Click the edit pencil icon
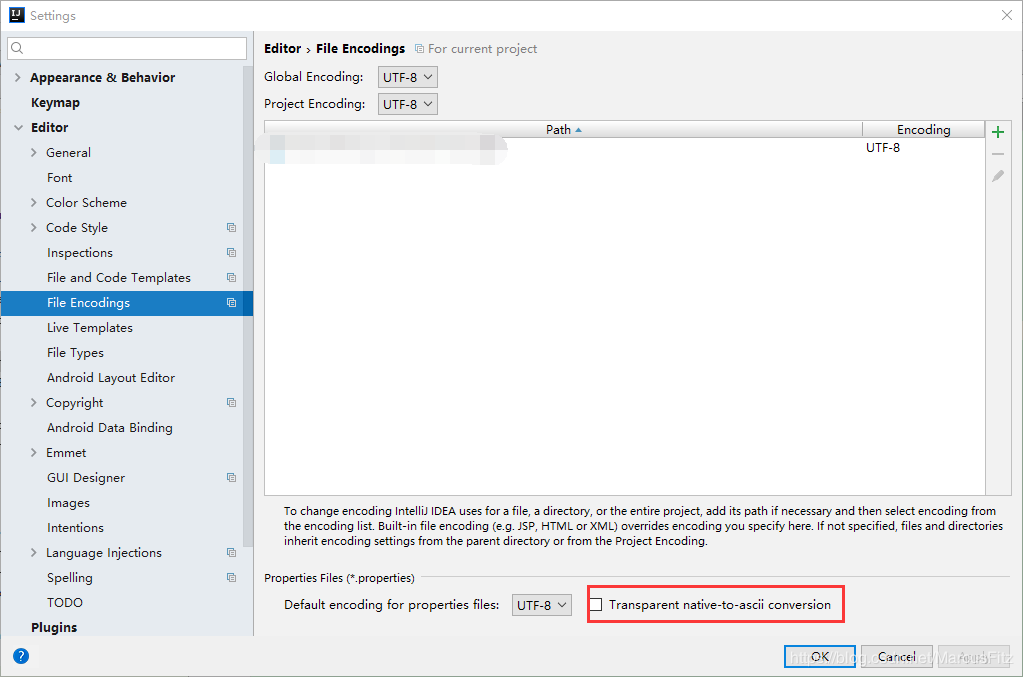1023x677 pixels. click(997, 176)
